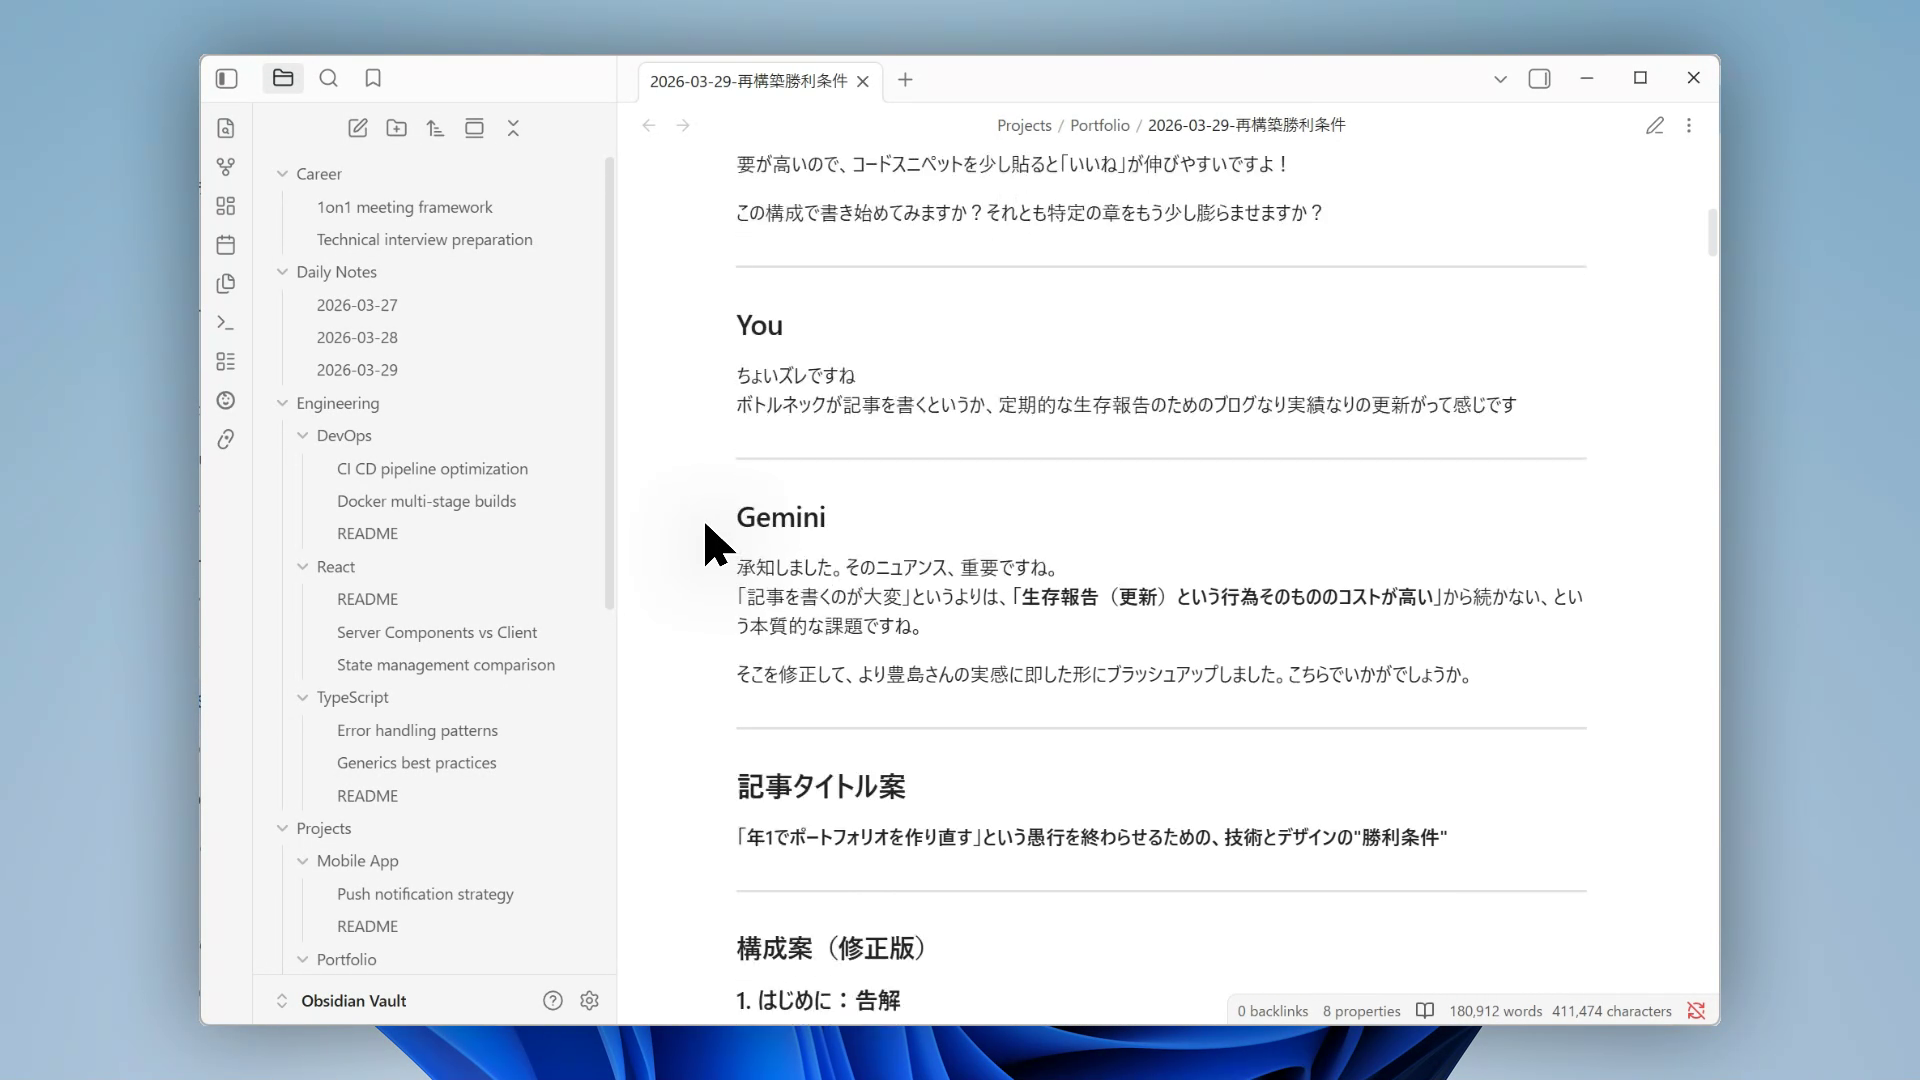Image resolution: width=1920 pixels, height=1080 pixels.
Task: Click the round face ribbon icon
Action: pyautogui.click(x=226, y=401)
